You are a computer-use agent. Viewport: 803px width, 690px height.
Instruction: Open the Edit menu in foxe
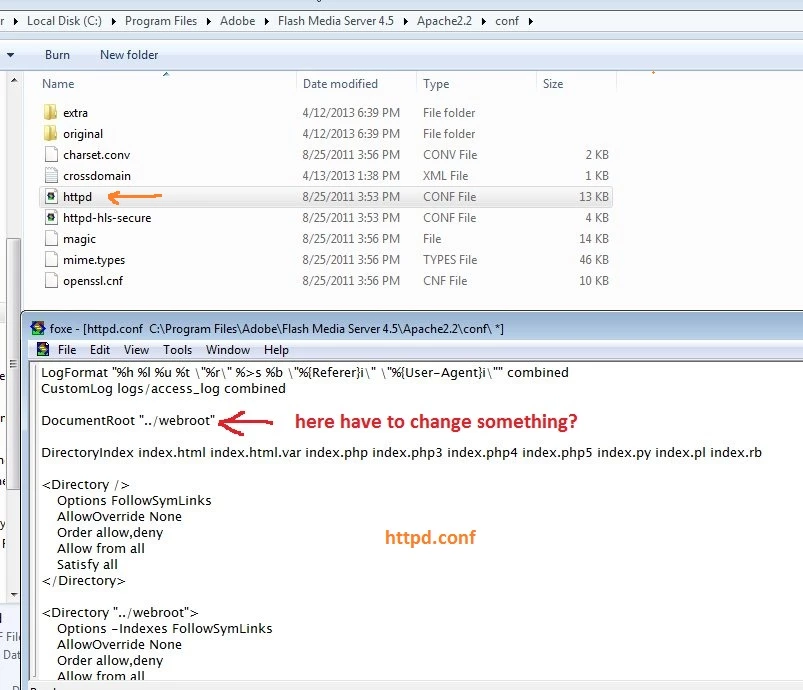point(100,350)
